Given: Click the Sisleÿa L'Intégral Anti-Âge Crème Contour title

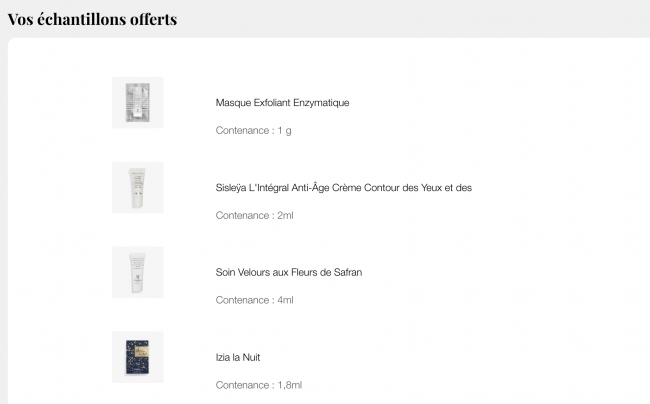Looking at the screenshot, I should click(x=343, y=188).
